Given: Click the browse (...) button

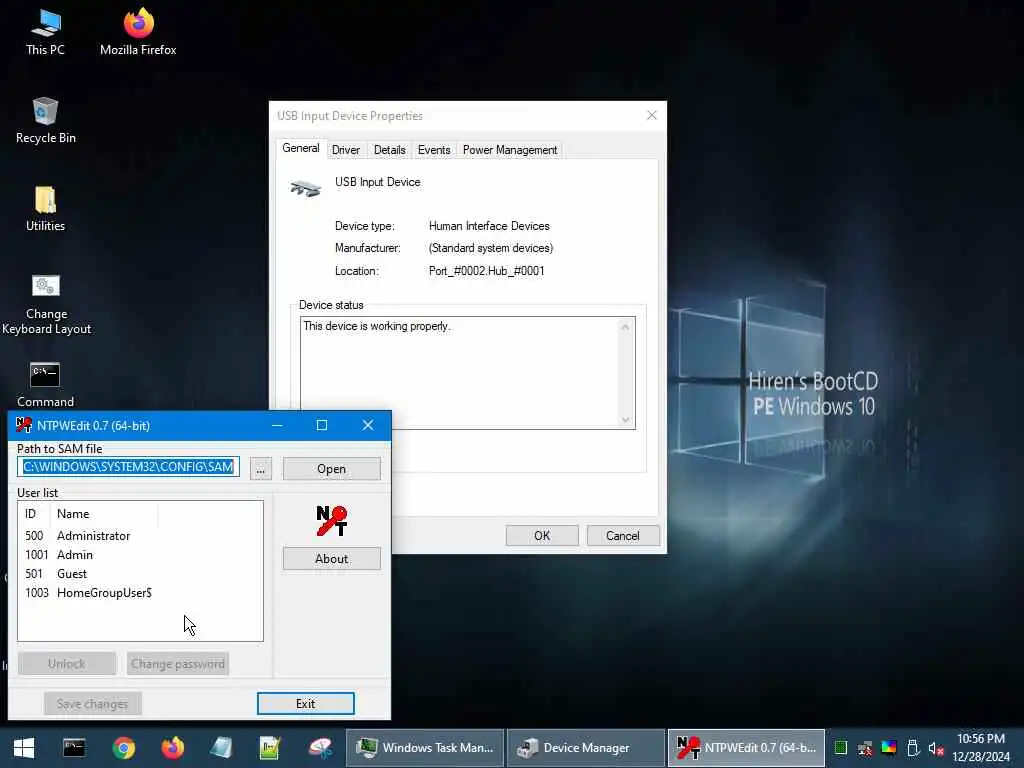Looking at the screenshot, I should (x=261, y=469).
